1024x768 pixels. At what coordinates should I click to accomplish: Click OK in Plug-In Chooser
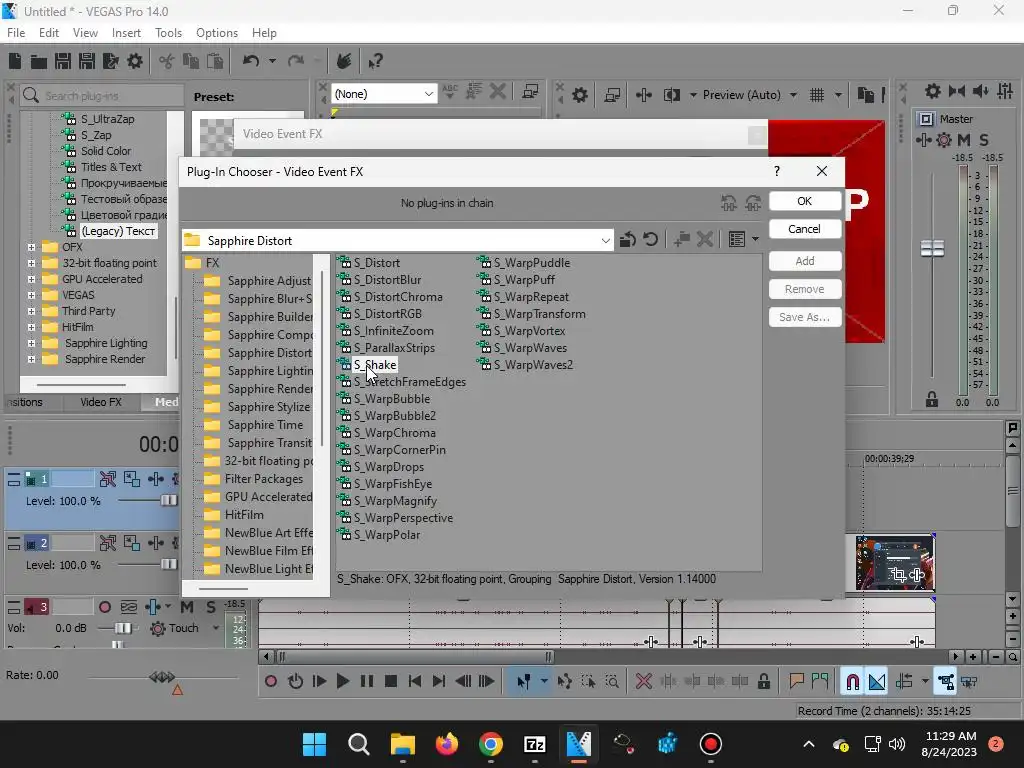(805, 201)
